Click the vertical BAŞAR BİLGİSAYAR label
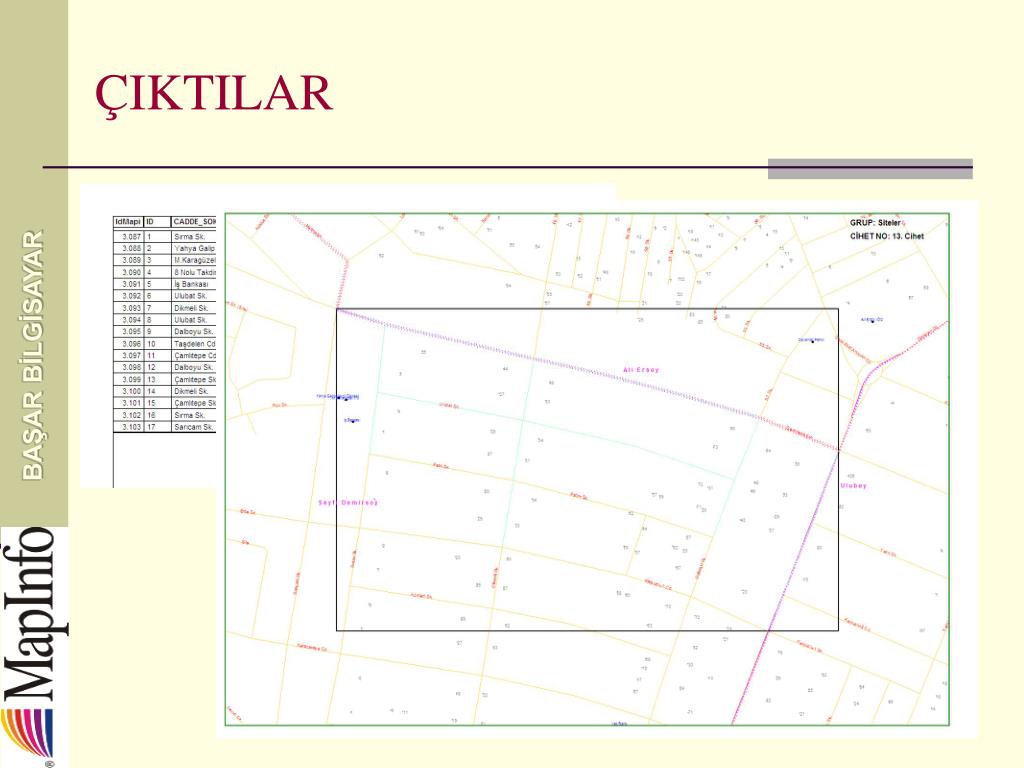1024x768 pixels. point(33,355)
